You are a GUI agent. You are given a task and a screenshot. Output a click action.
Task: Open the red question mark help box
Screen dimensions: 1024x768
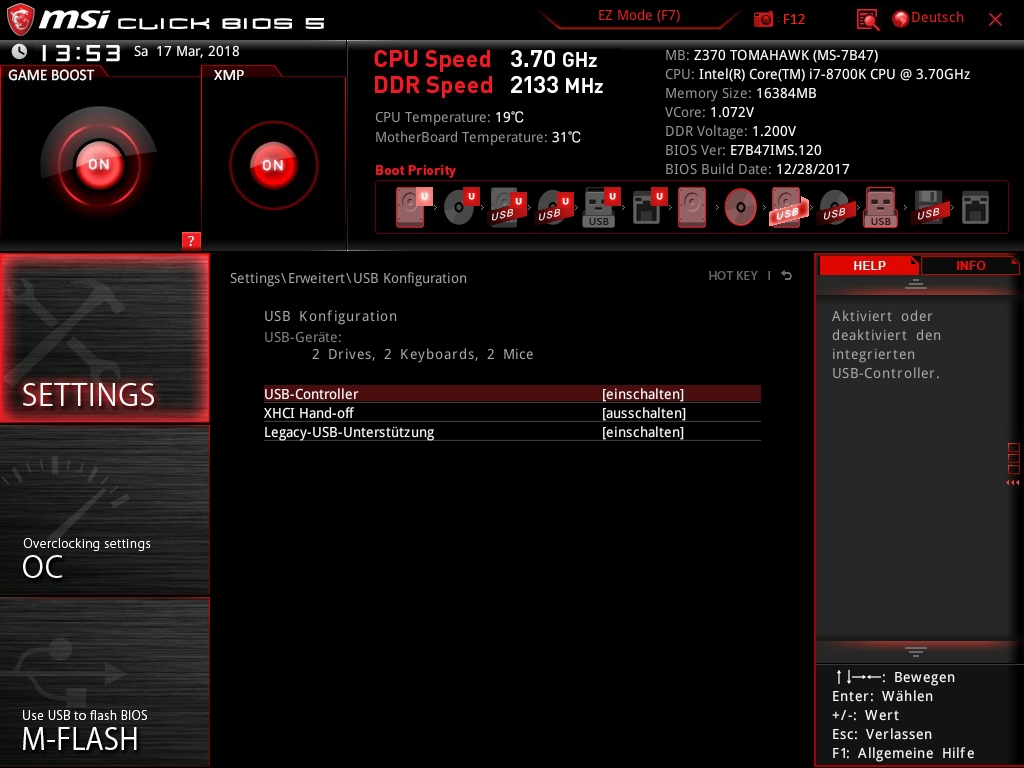tap(191, 240)
